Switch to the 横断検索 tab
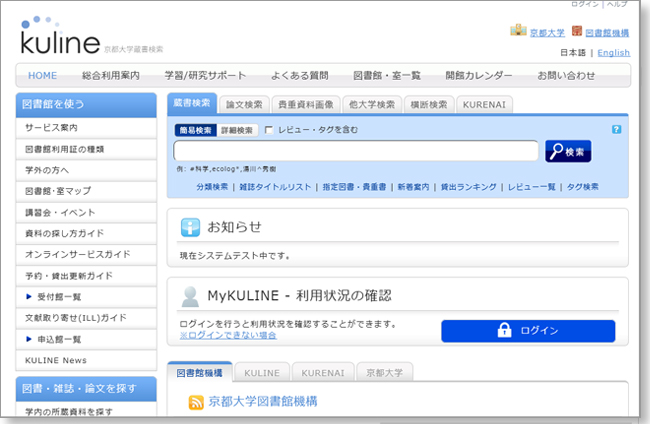Image resolution: width=650 pixels, height=424 pixels. [x=429, y=105]
